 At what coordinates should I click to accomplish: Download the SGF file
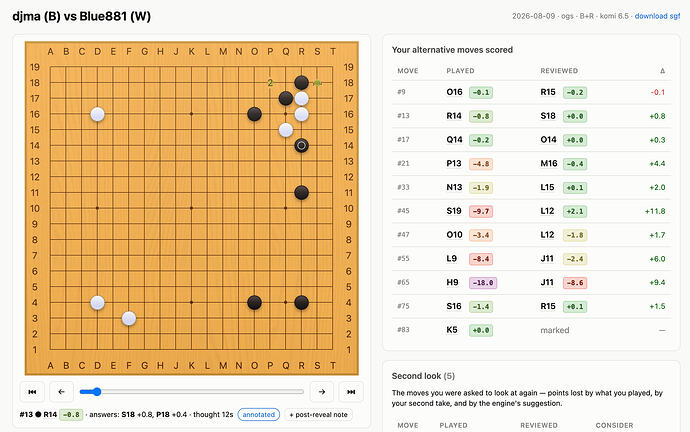click(x=657, y=16)
